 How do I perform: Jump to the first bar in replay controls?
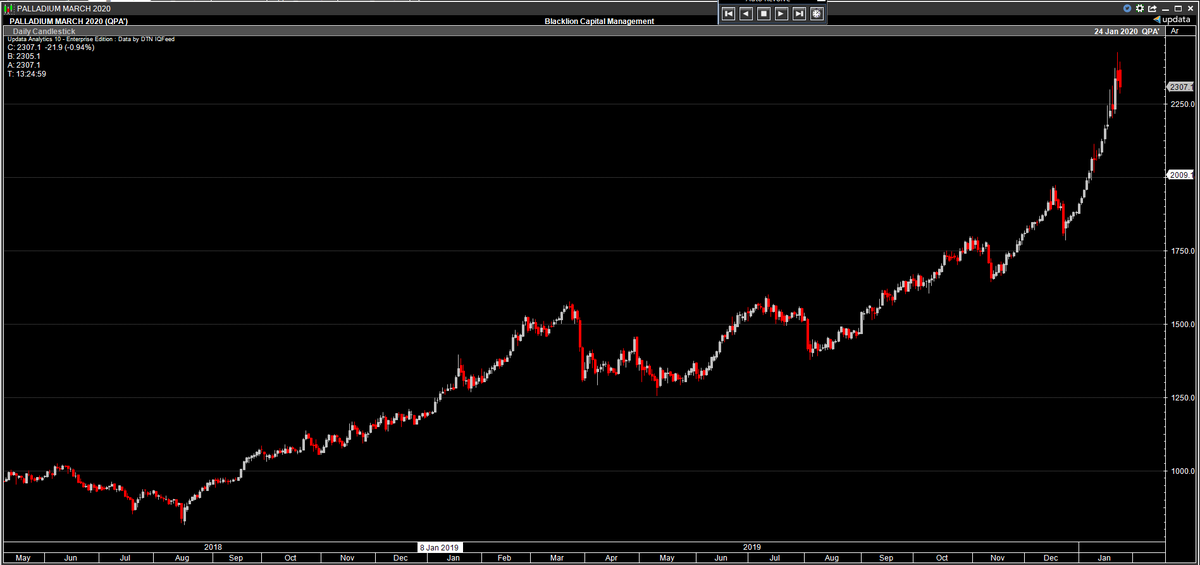point(729,13)
